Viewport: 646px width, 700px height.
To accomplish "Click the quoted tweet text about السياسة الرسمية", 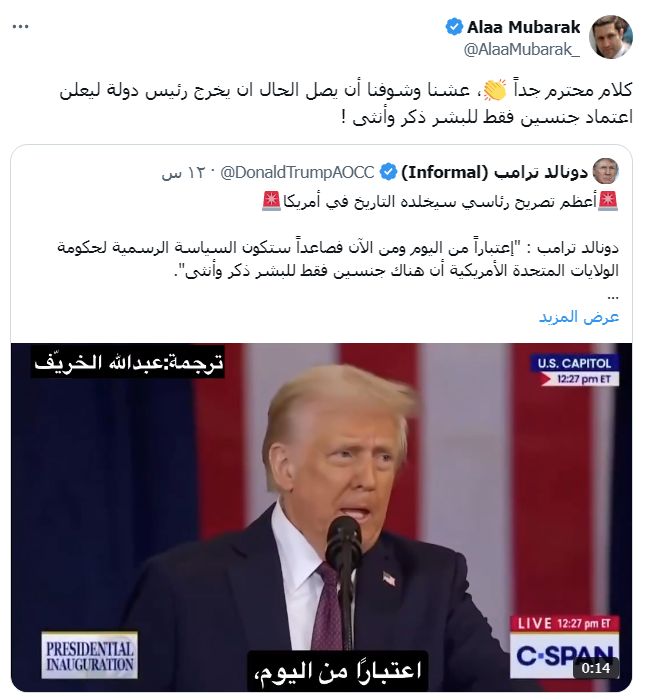I will click(338, 259).
